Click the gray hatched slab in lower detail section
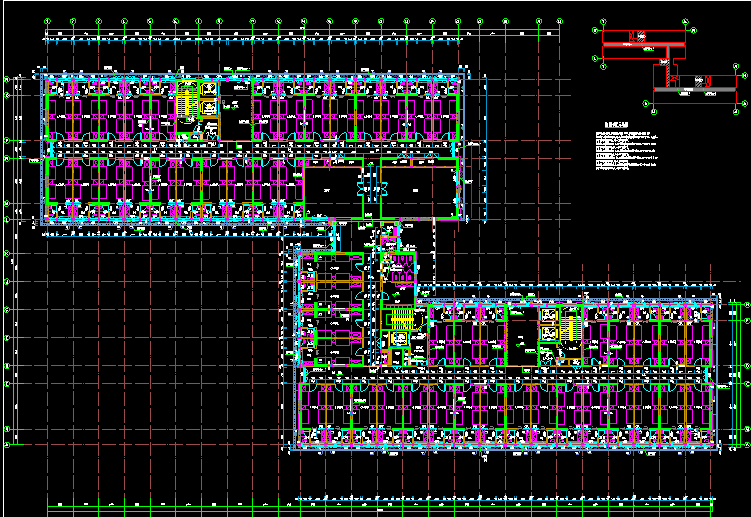 pyautogui.click(x=693, y=91)
